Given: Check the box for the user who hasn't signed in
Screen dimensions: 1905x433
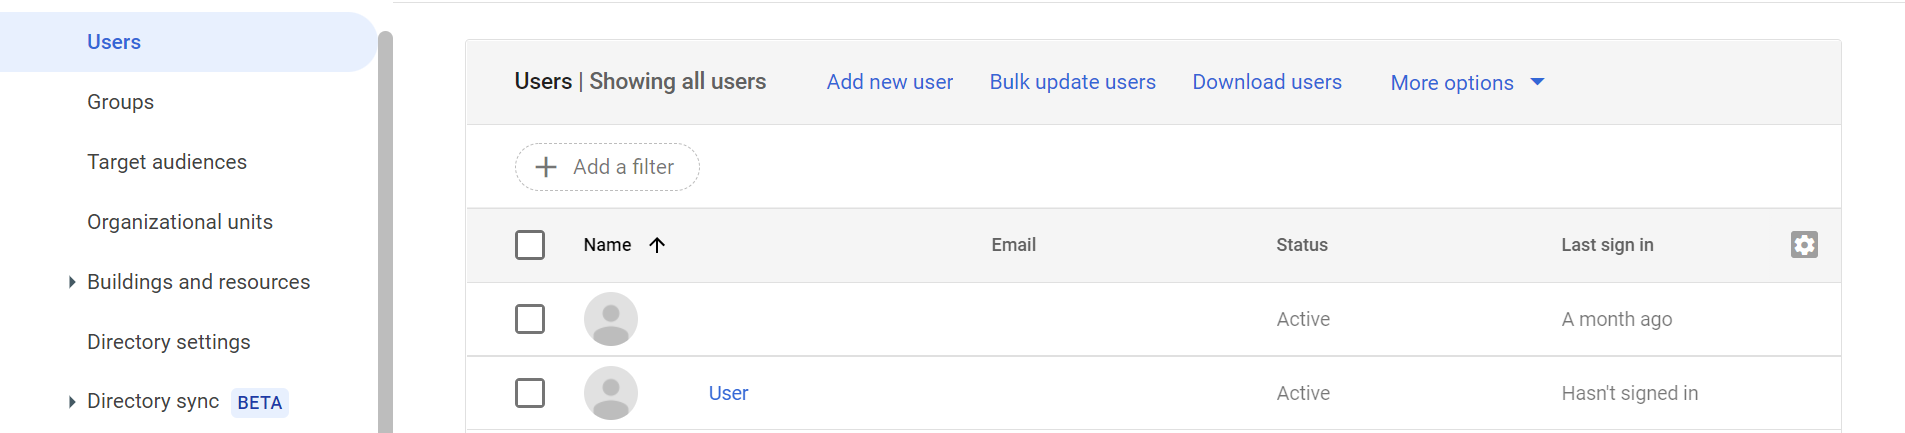Looking at the screenshot, I should pos(530,393).
